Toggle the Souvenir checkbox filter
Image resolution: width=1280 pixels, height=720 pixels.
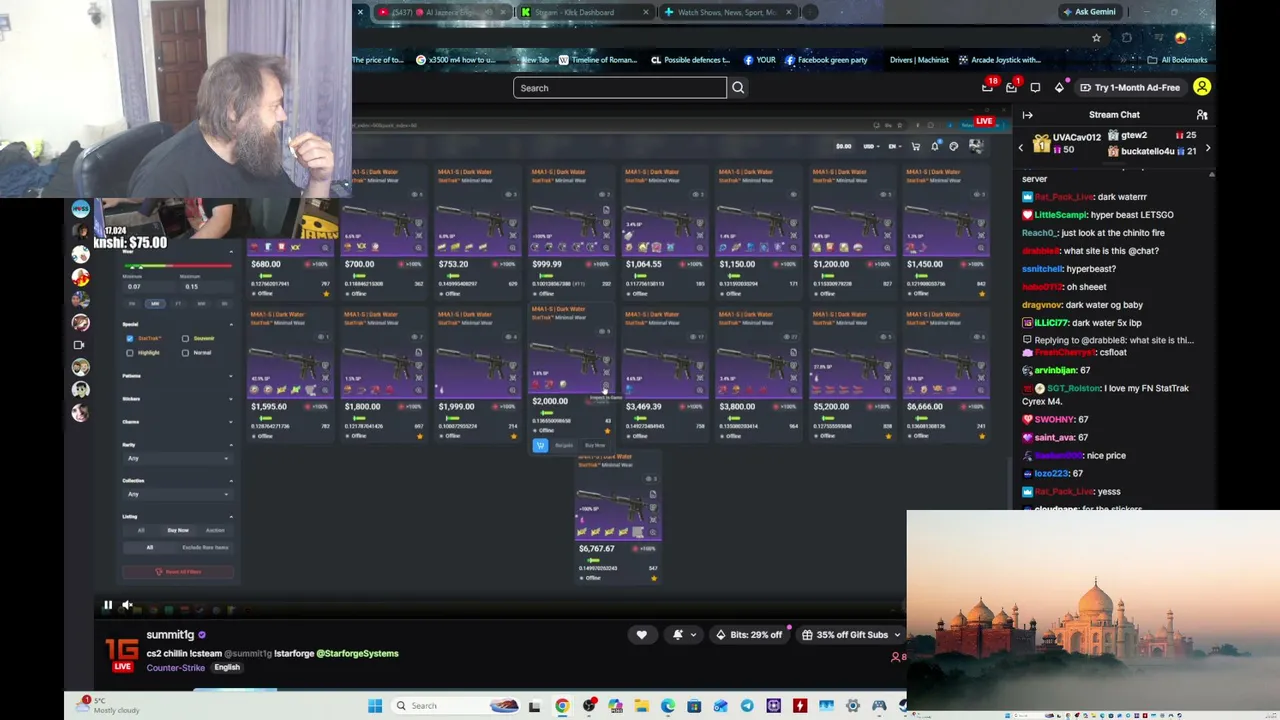point(185,339)
